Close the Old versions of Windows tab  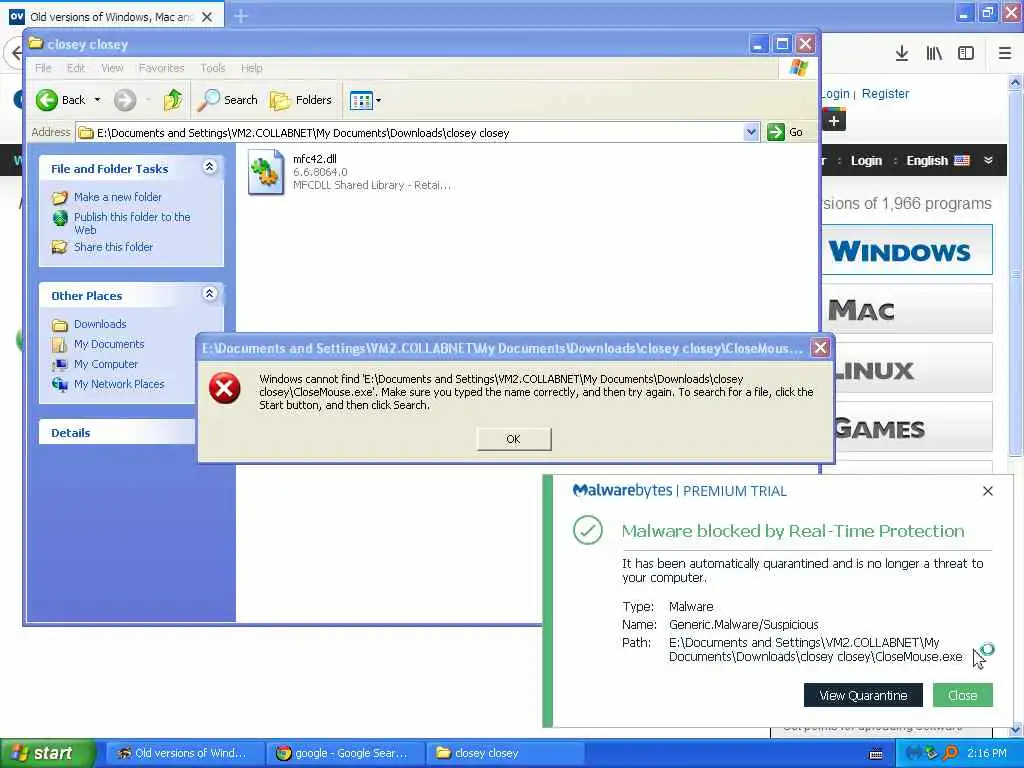tap(207, 17)
